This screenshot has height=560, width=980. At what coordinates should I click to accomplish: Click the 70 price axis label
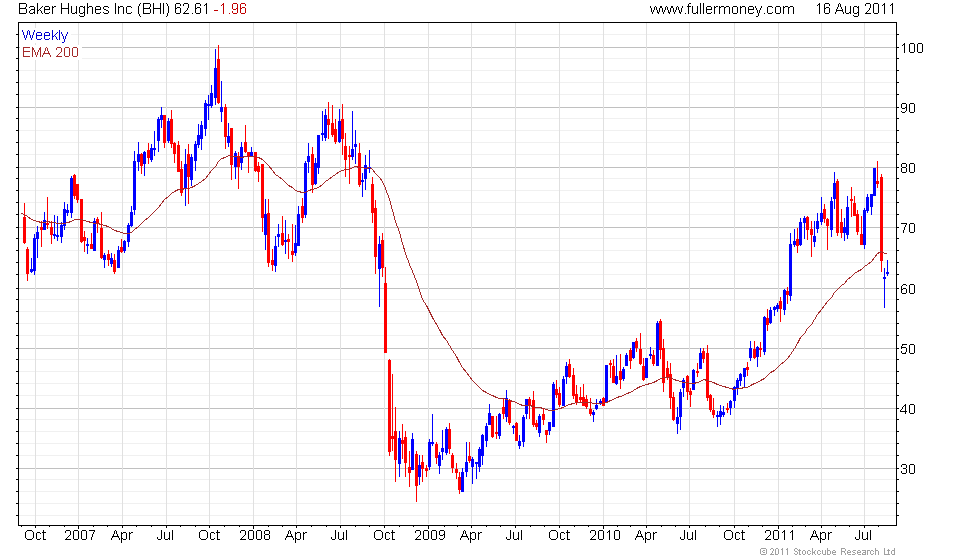pos(908,228)
